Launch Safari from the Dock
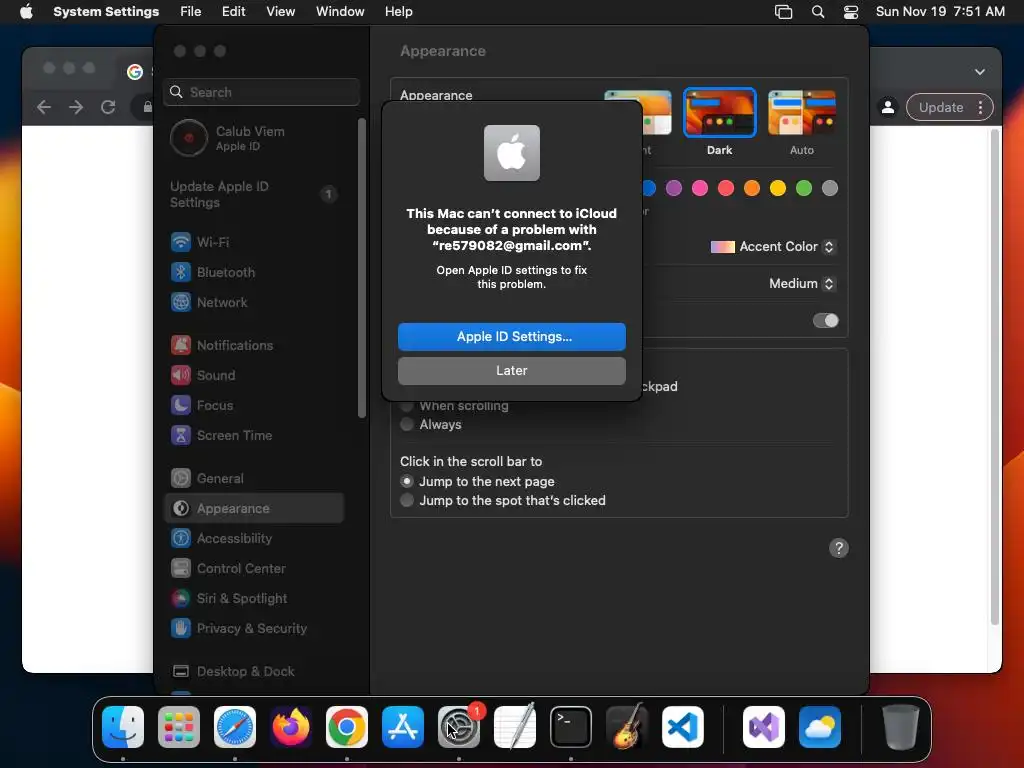Viewport: 1024px width, 768px height. tap(235, 727)
